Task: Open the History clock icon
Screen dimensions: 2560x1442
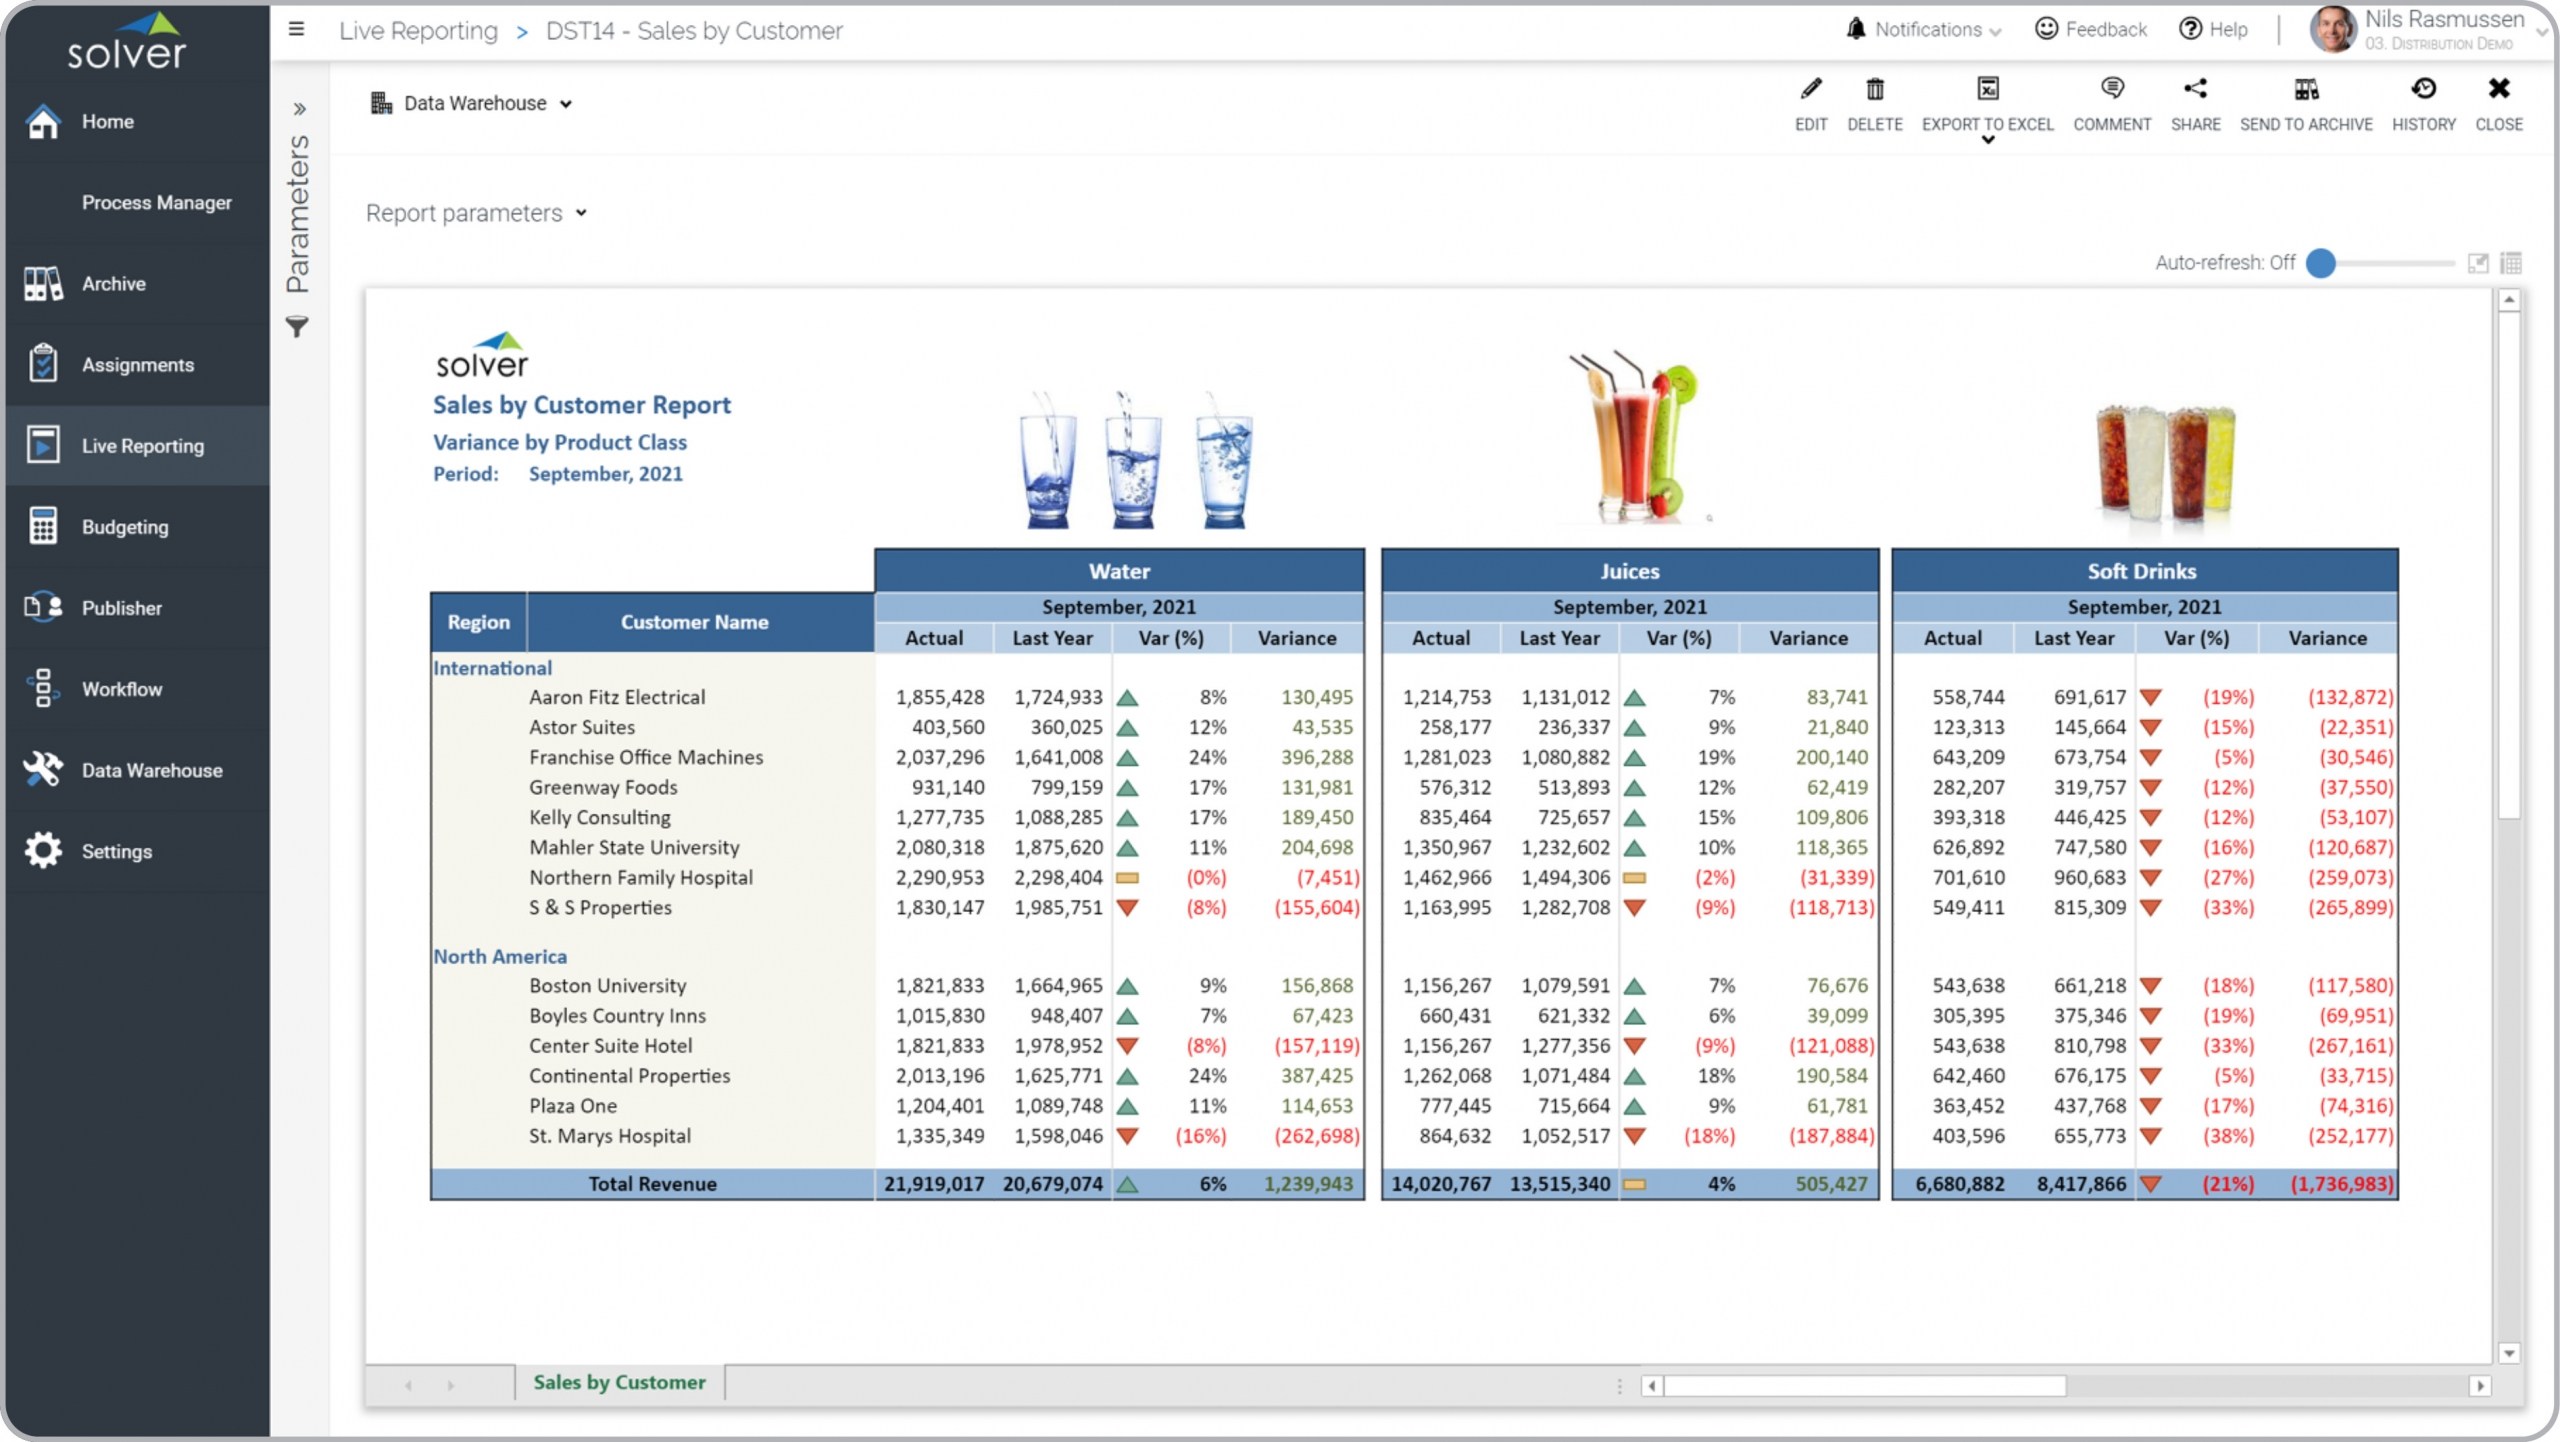Action: 2423,90
